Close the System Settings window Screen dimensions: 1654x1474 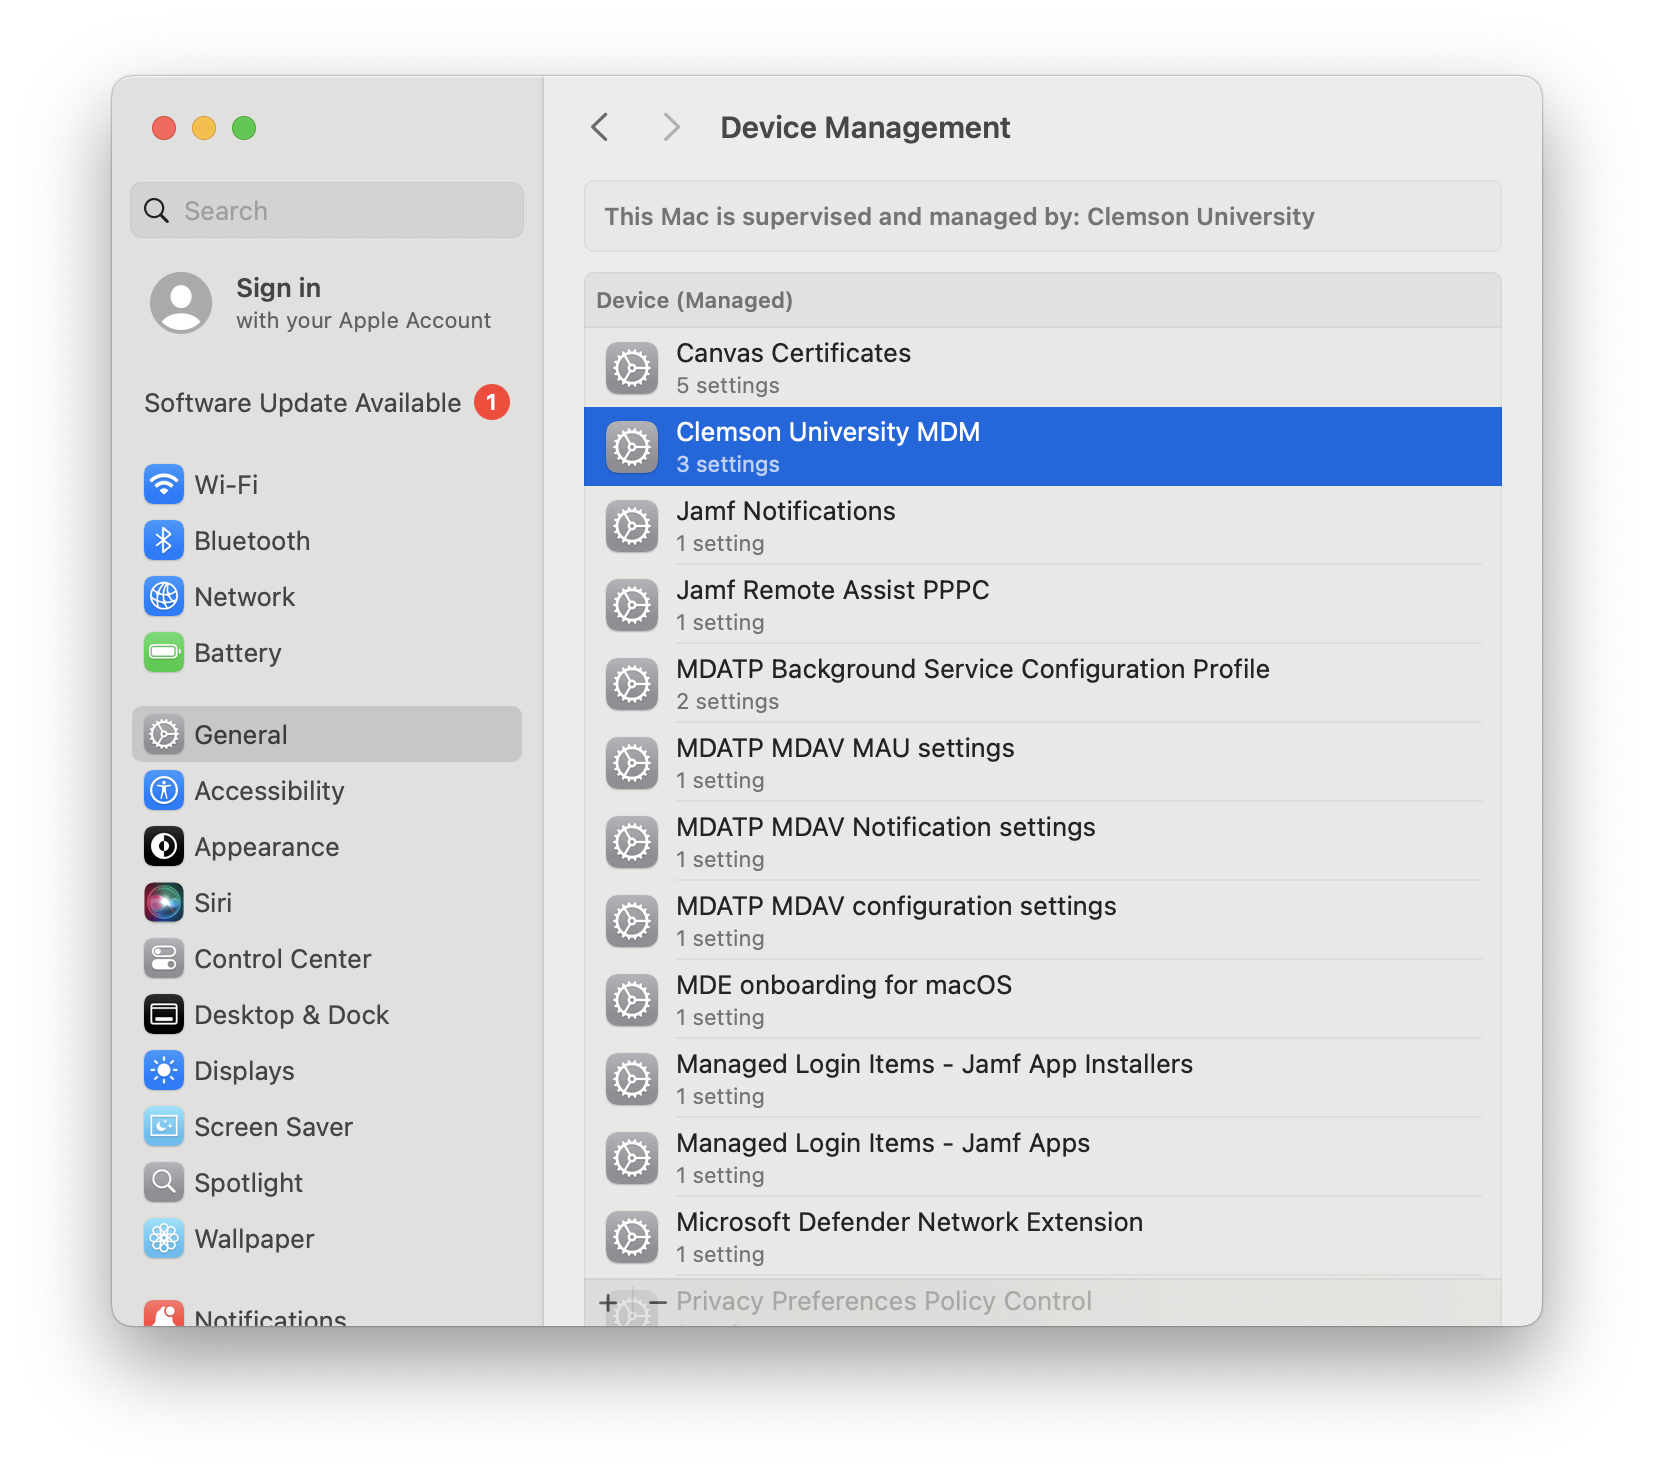tap(164, 128)
